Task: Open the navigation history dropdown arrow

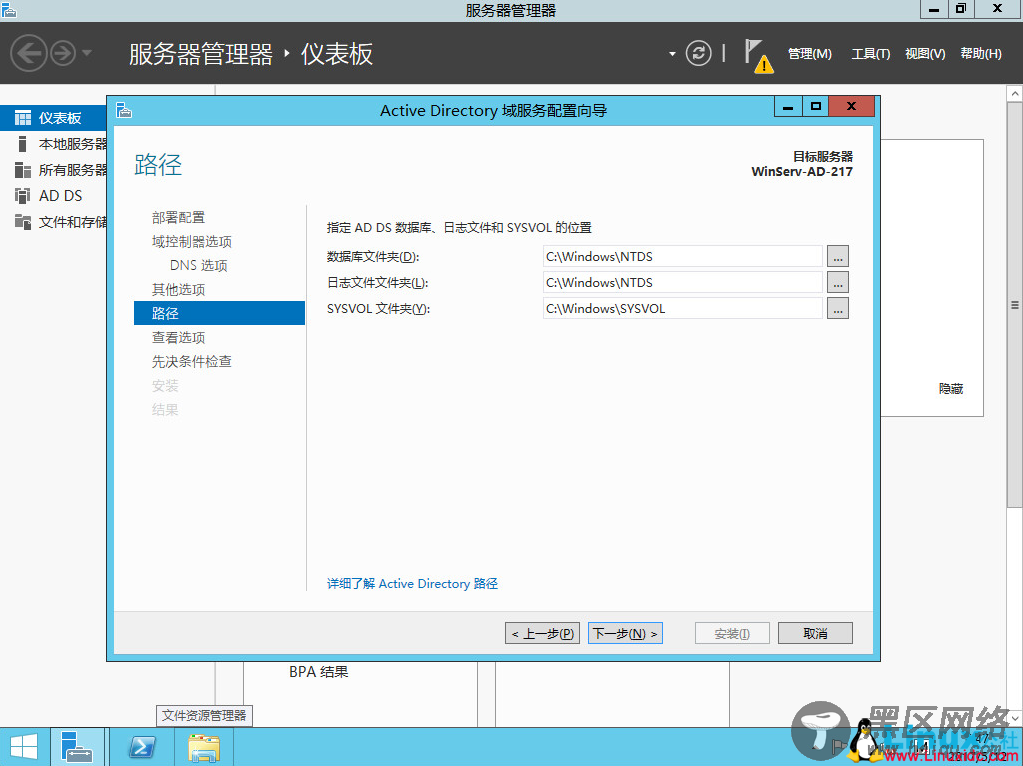Action: pos(87,53)
